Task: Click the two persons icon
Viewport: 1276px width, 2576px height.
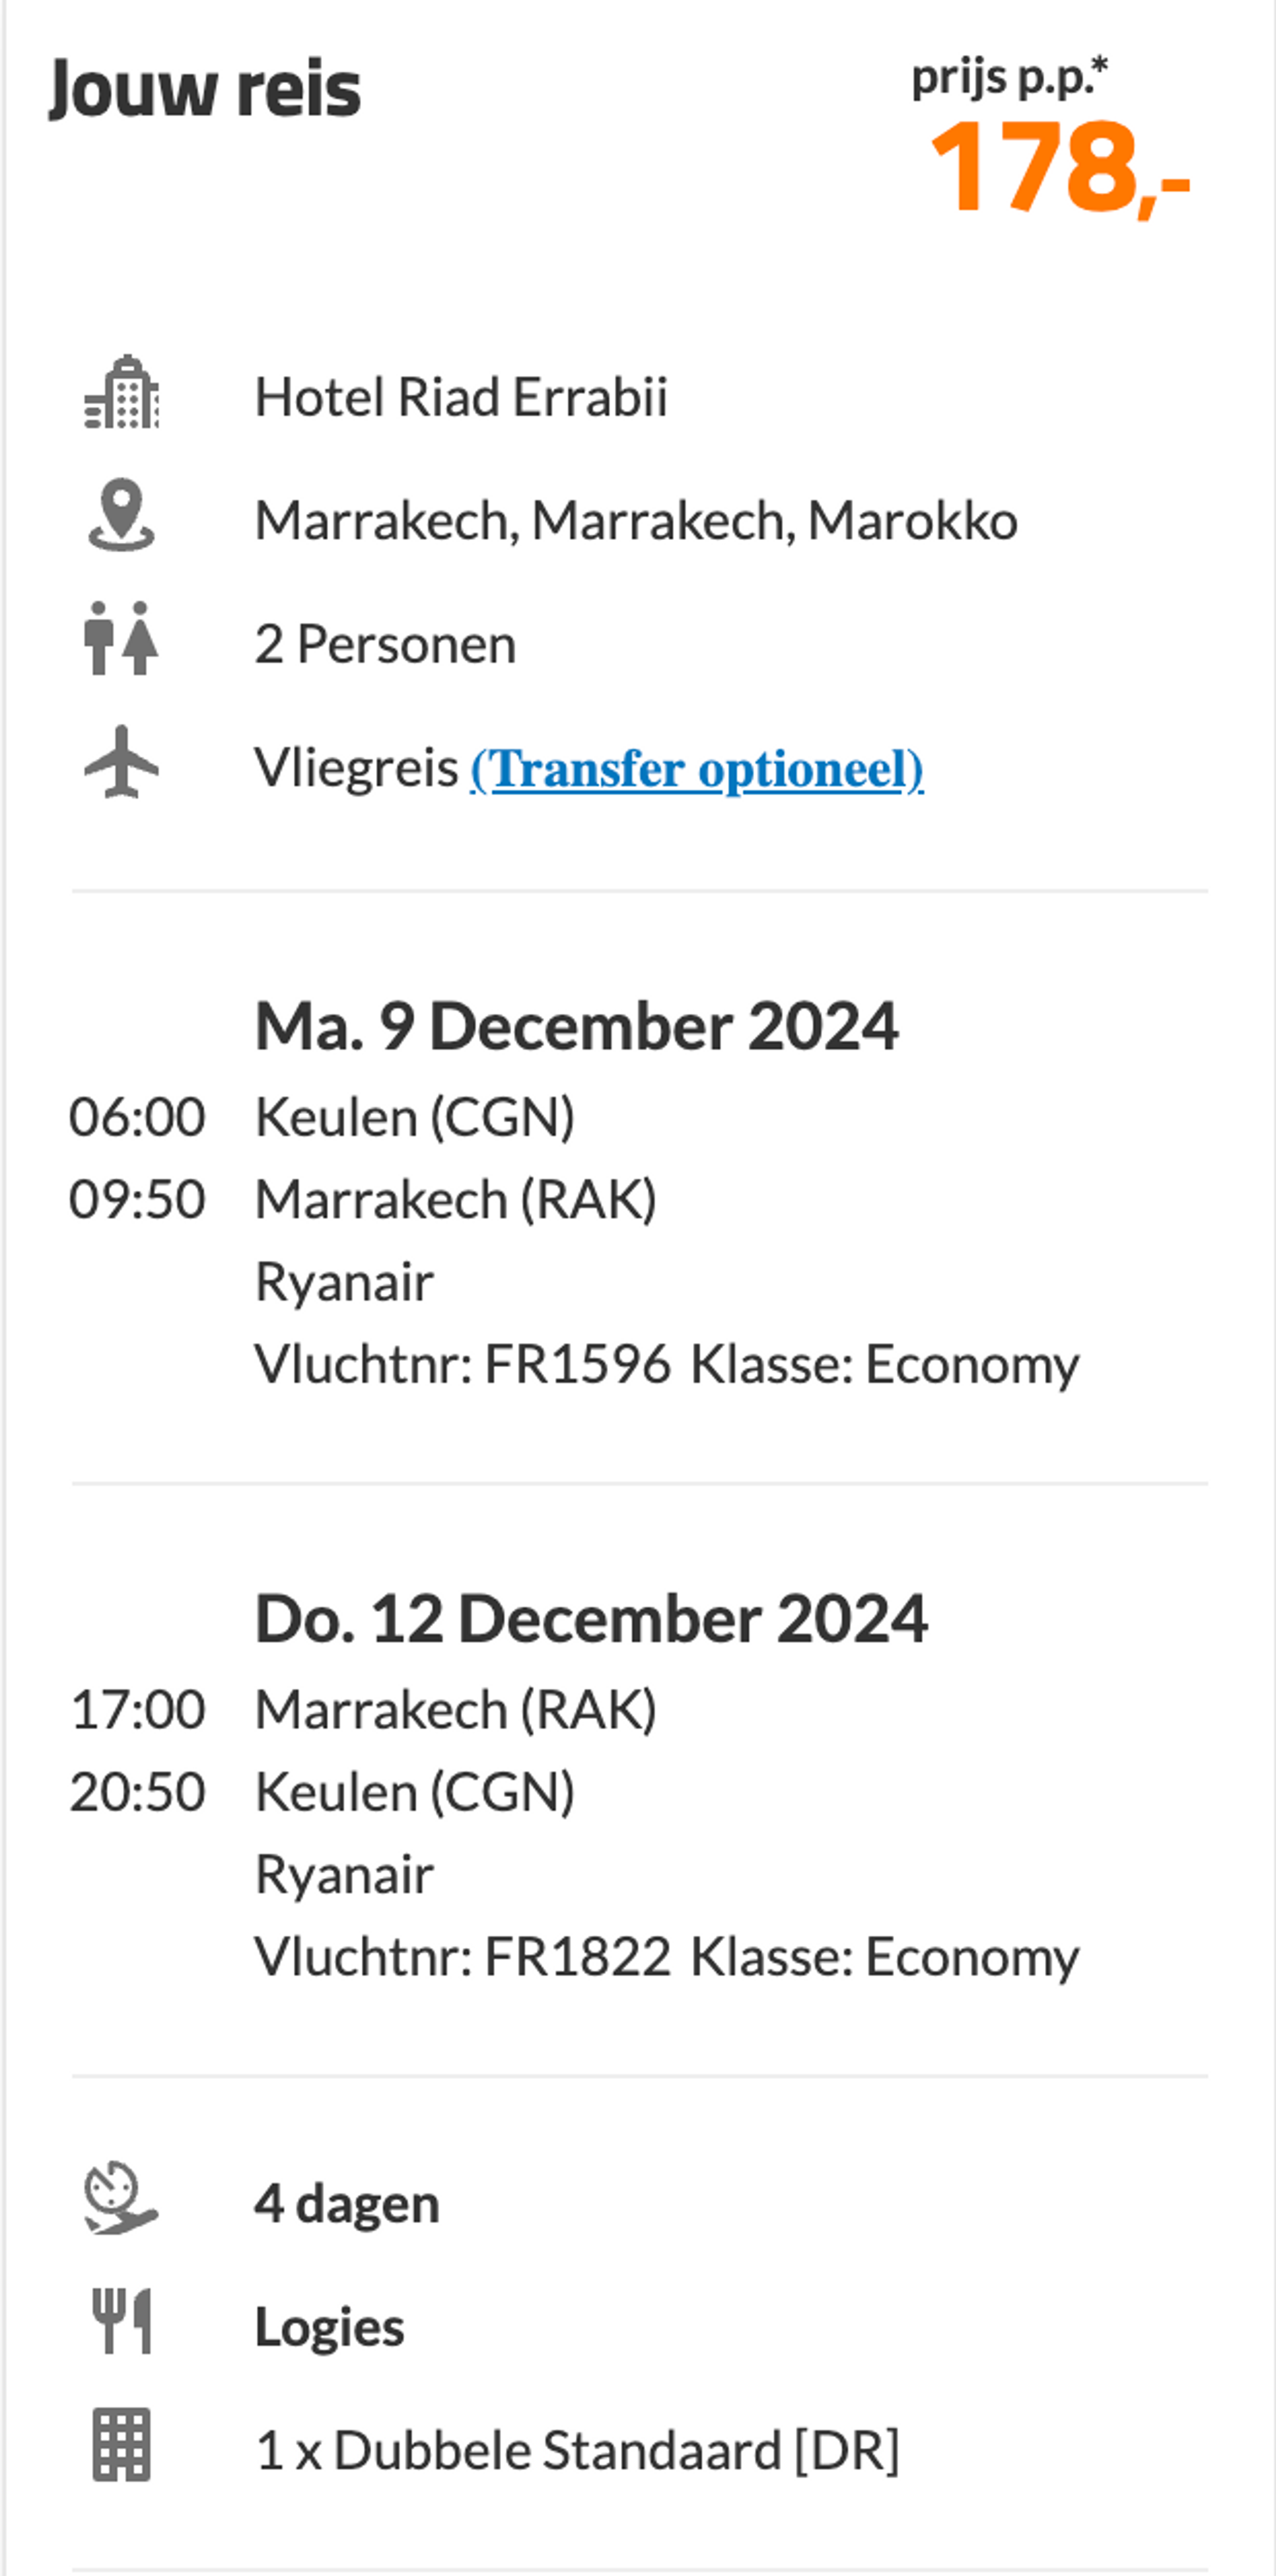Action: 121,638
